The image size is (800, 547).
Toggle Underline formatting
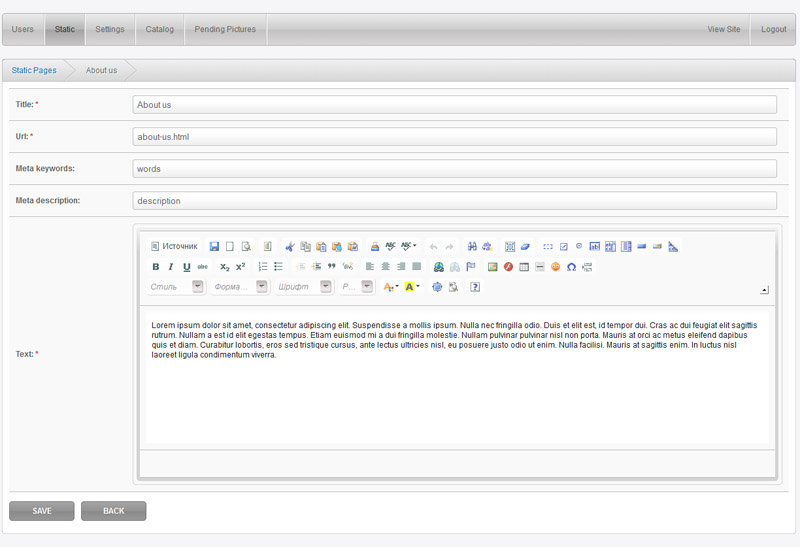[187, 267]
